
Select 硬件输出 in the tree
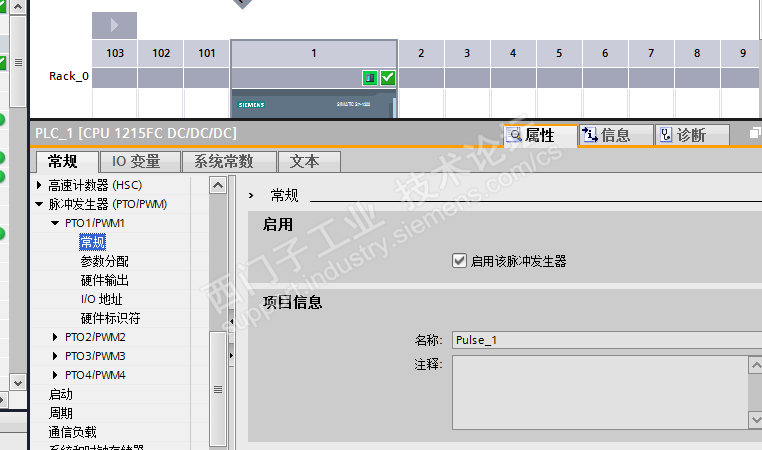pyautogui.click(x=104, y=280)
